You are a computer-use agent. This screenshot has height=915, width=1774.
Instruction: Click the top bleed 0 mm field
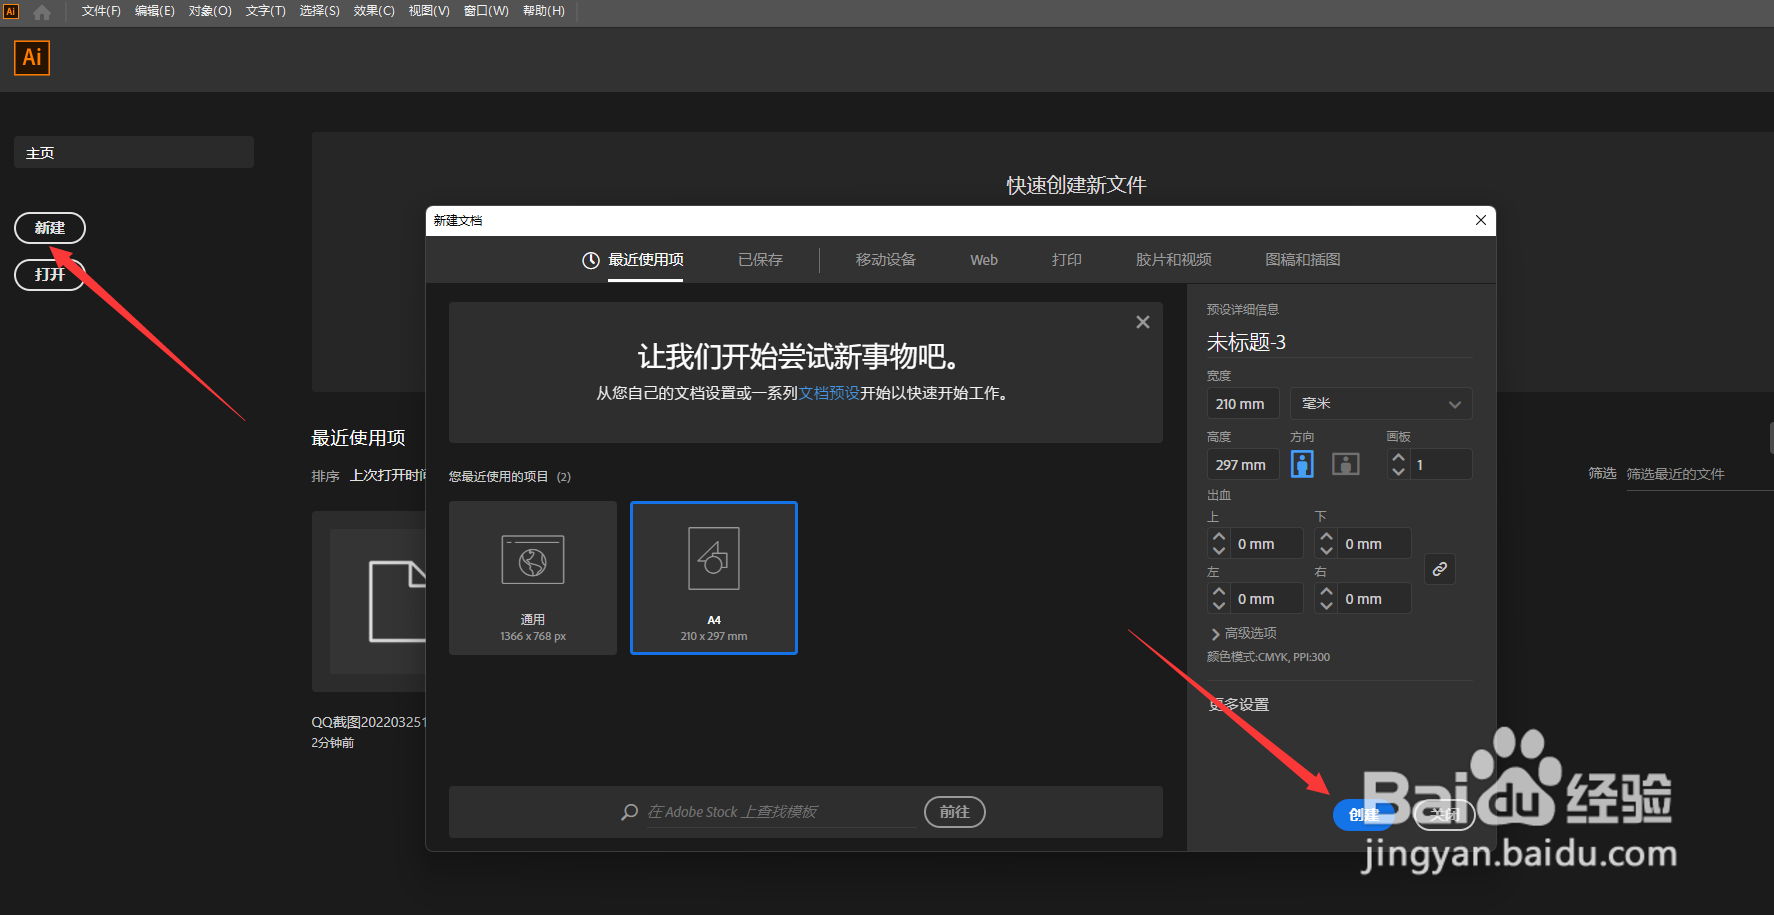tap(1266, 544)
